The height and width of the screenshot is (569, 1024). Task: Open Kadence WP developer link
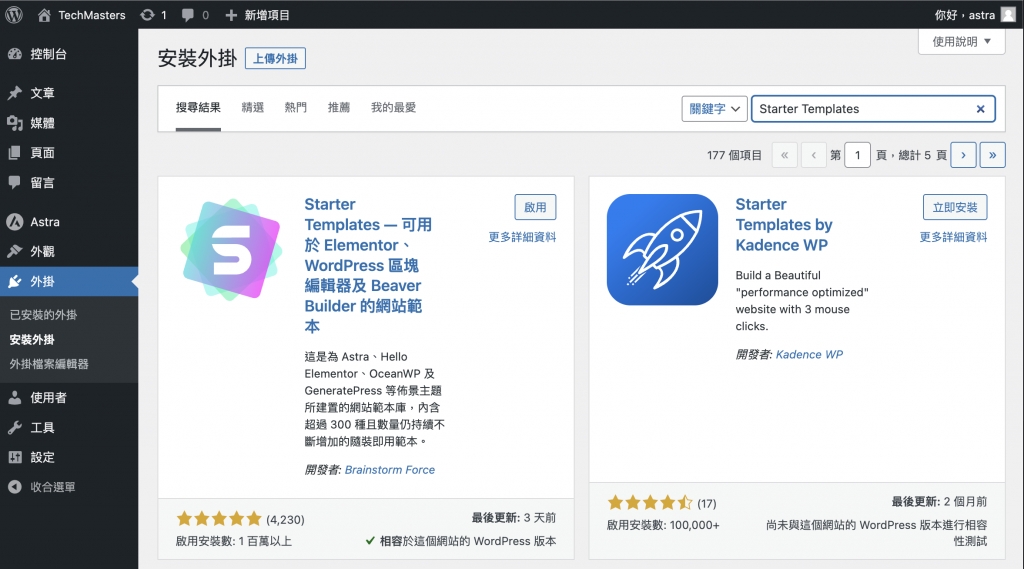pos(809,355)
